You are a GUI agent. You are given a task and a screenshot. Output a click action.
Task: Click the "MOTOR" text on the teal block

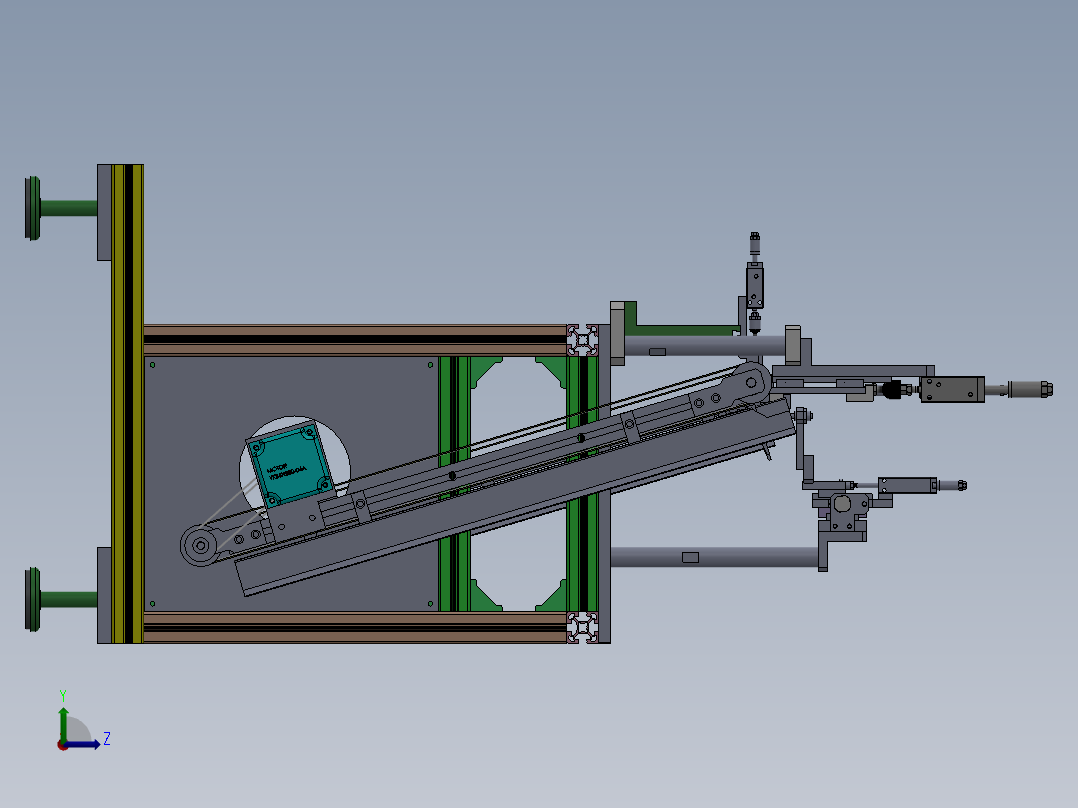point(276,467)
